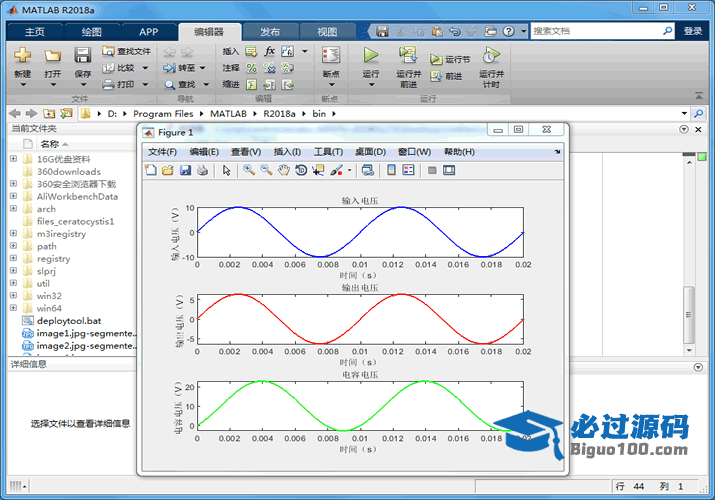Select the Pan hand tool
Viewport: 715px width, 500px height.
point(284,170)
